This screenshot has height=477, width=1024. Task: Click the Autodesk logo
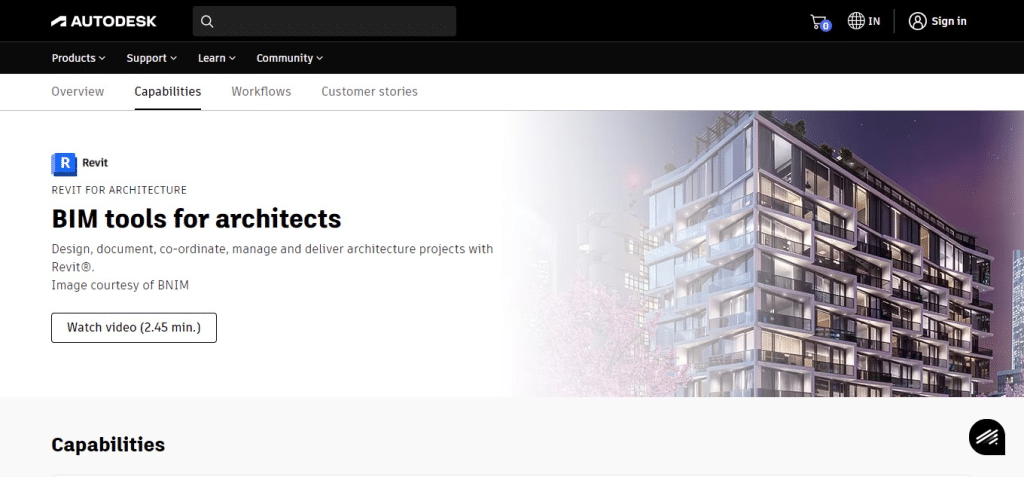(104, 21)
